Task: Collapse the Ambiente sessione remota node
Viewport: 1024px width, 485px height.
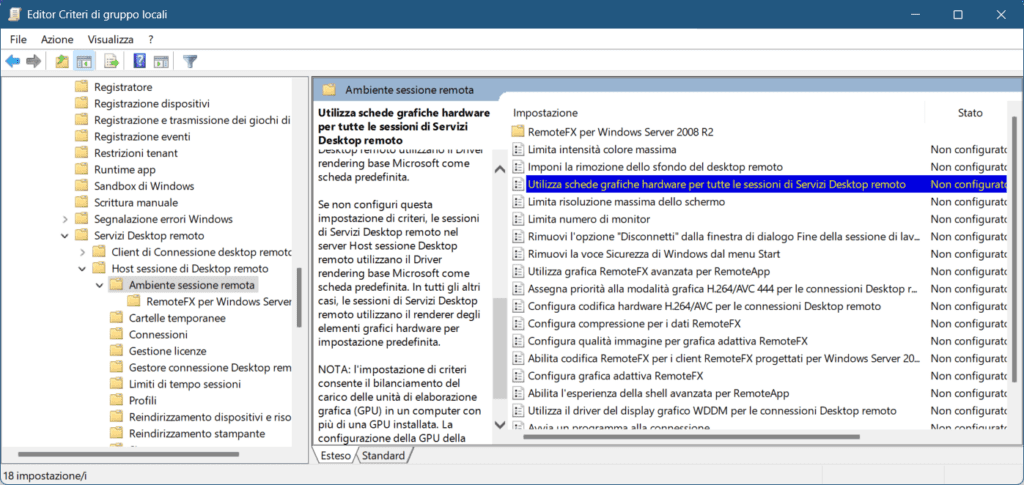Action: 99,285
